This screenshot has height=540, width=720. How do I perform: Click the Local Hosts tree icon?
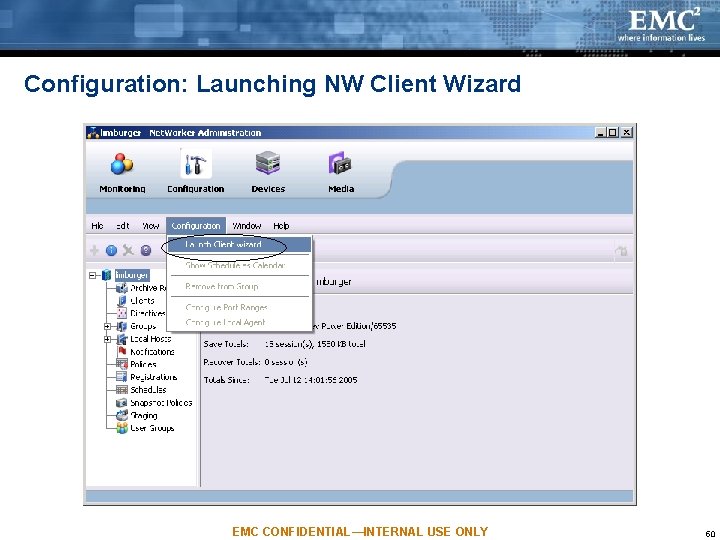point(122,339)
